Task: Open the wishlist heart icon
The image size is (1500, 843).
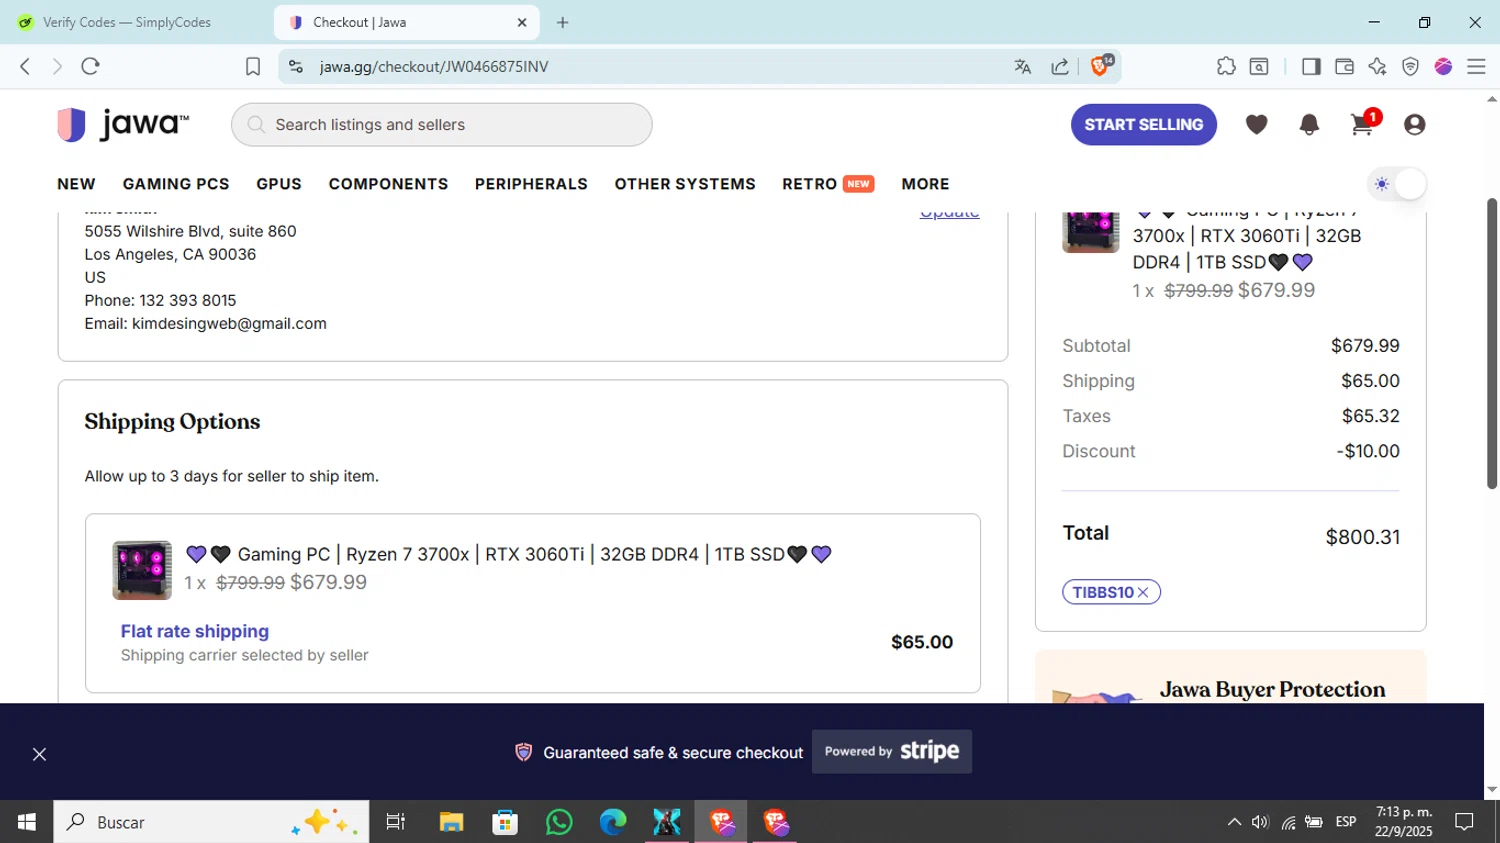Action: tap(1257, 124)
